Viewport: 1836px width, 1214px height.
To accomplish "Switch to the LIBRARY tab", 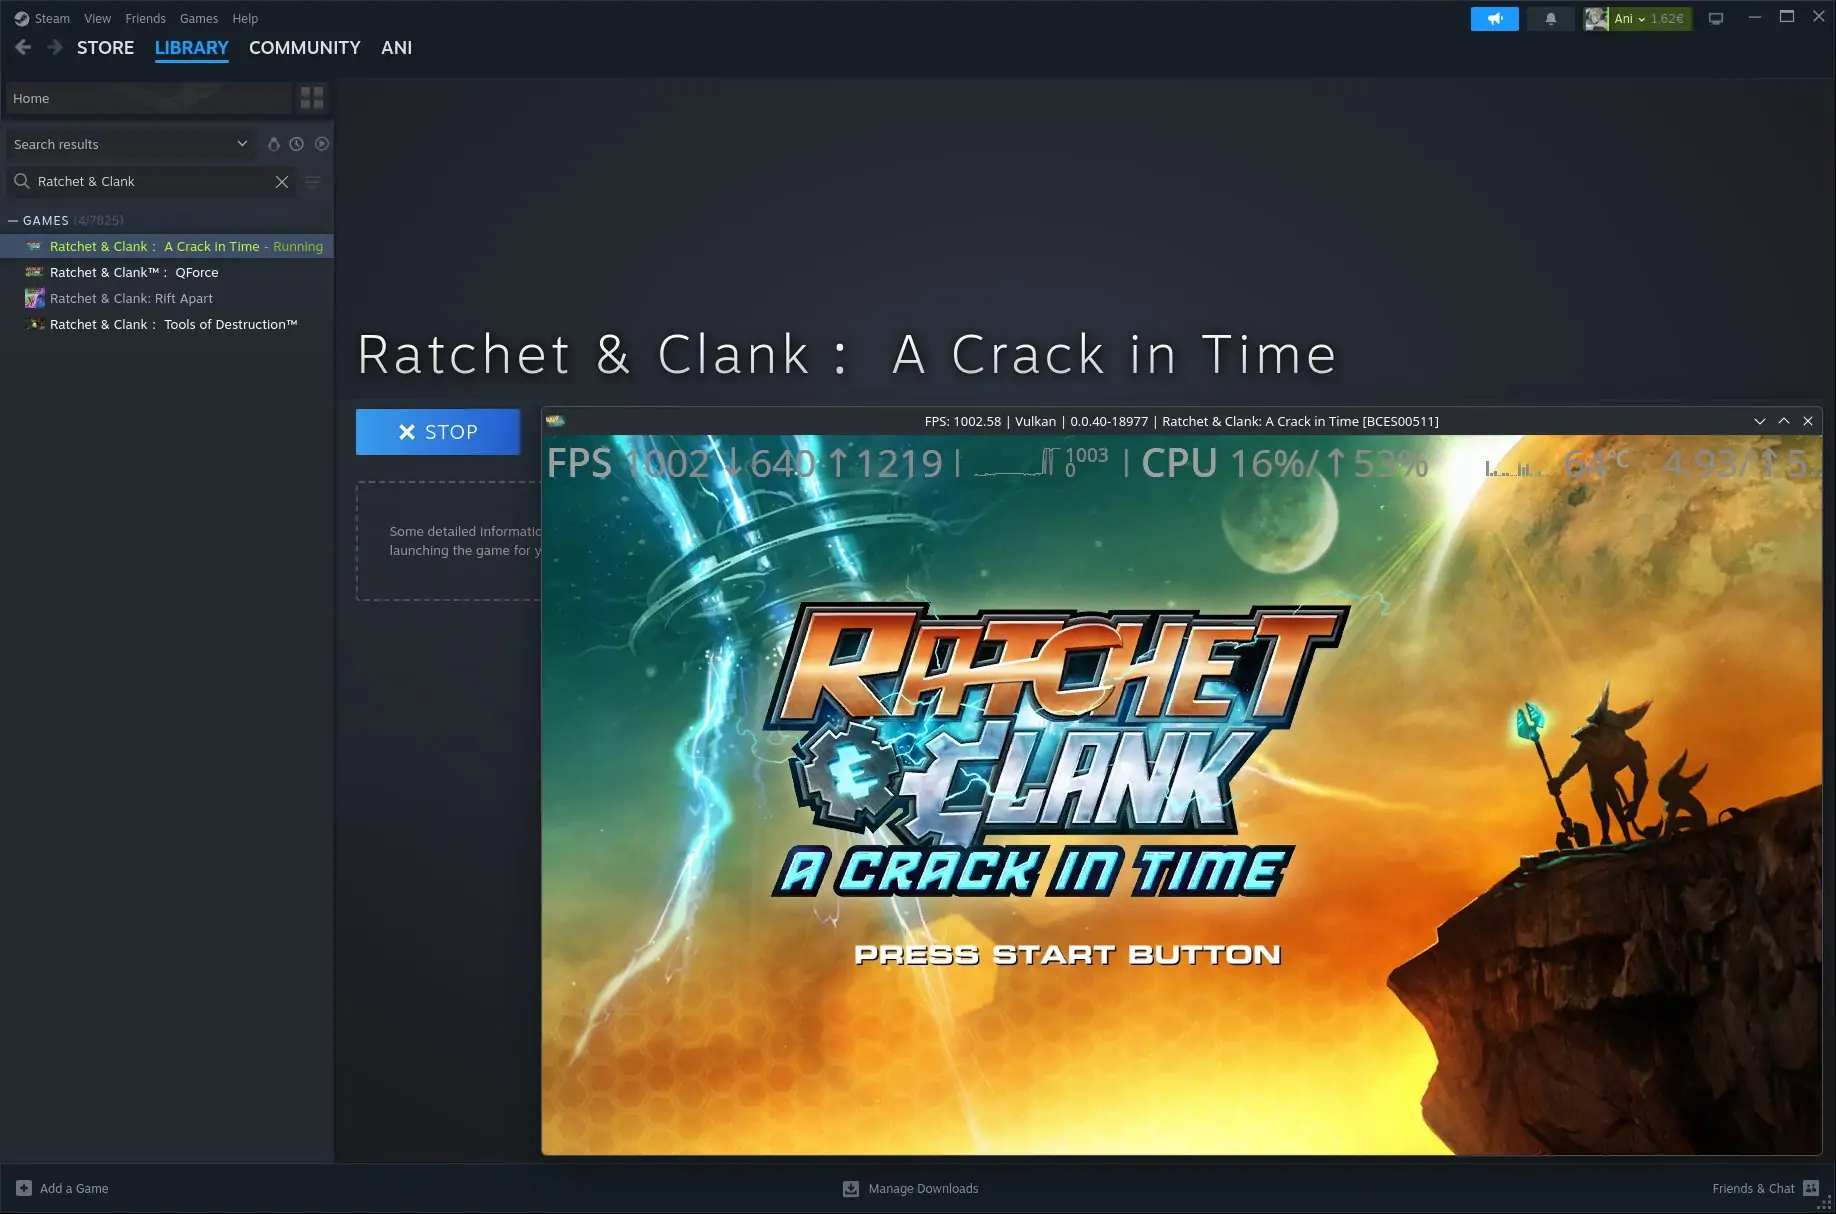I will (191, 47).
